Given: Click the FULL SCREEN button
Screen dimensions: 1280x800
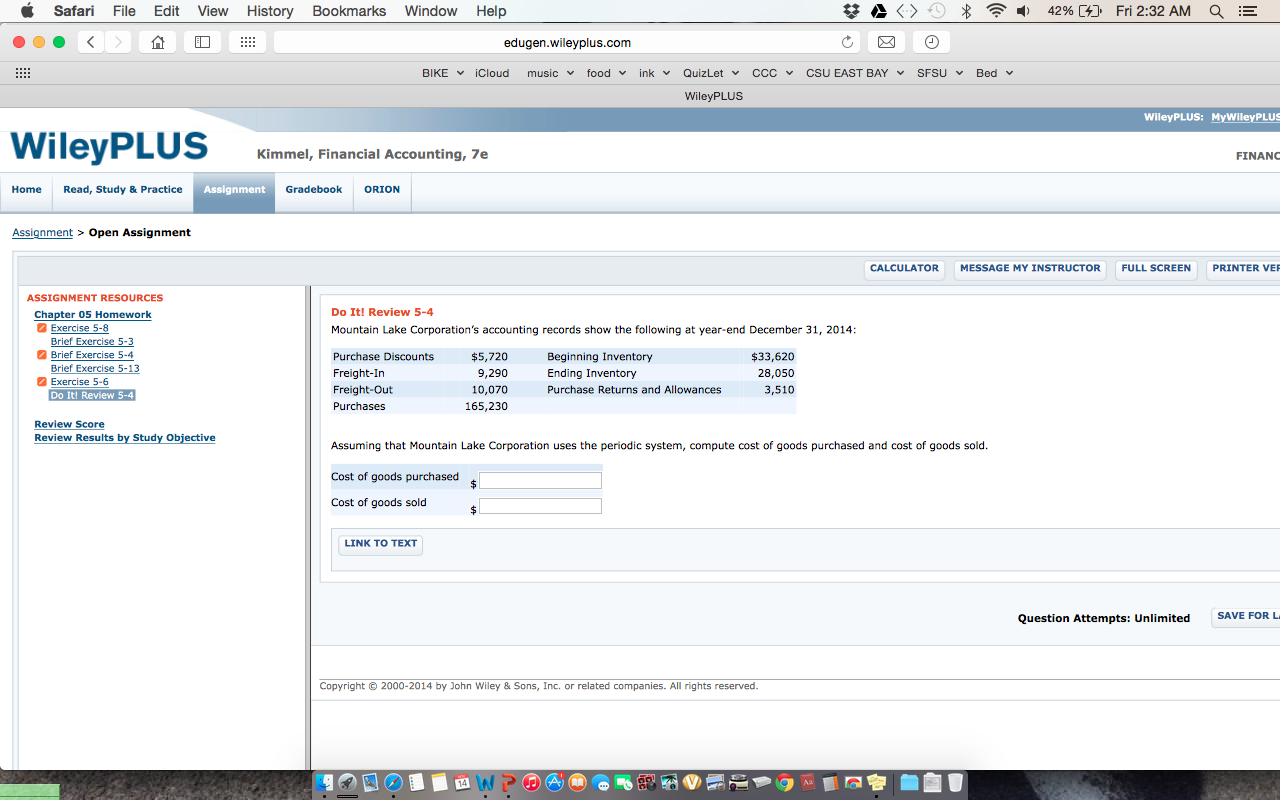Looking at the screenshot, I should (1156, 269).
